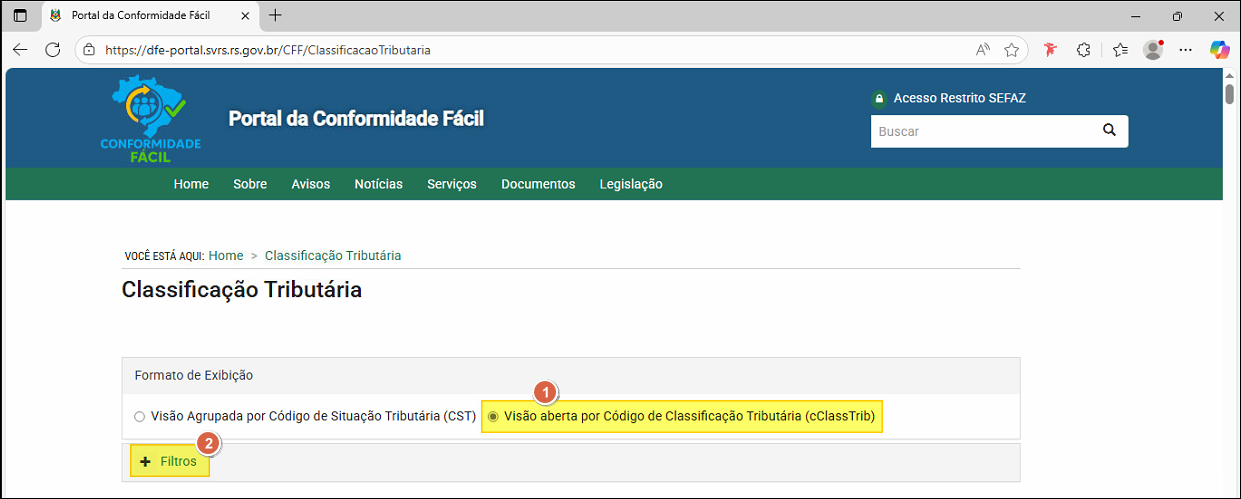The image size is (1241, 499).
Task: Click the browser Back arrow
Action: [20, 49]
